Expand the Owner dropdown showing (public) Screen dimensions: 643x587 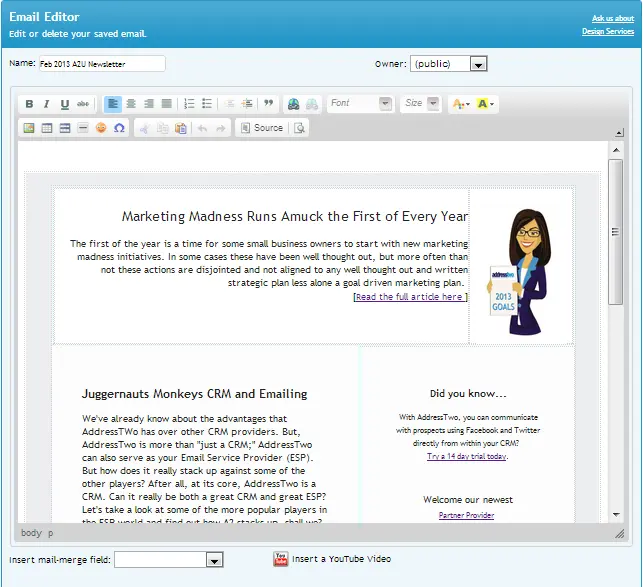point(448,64)
